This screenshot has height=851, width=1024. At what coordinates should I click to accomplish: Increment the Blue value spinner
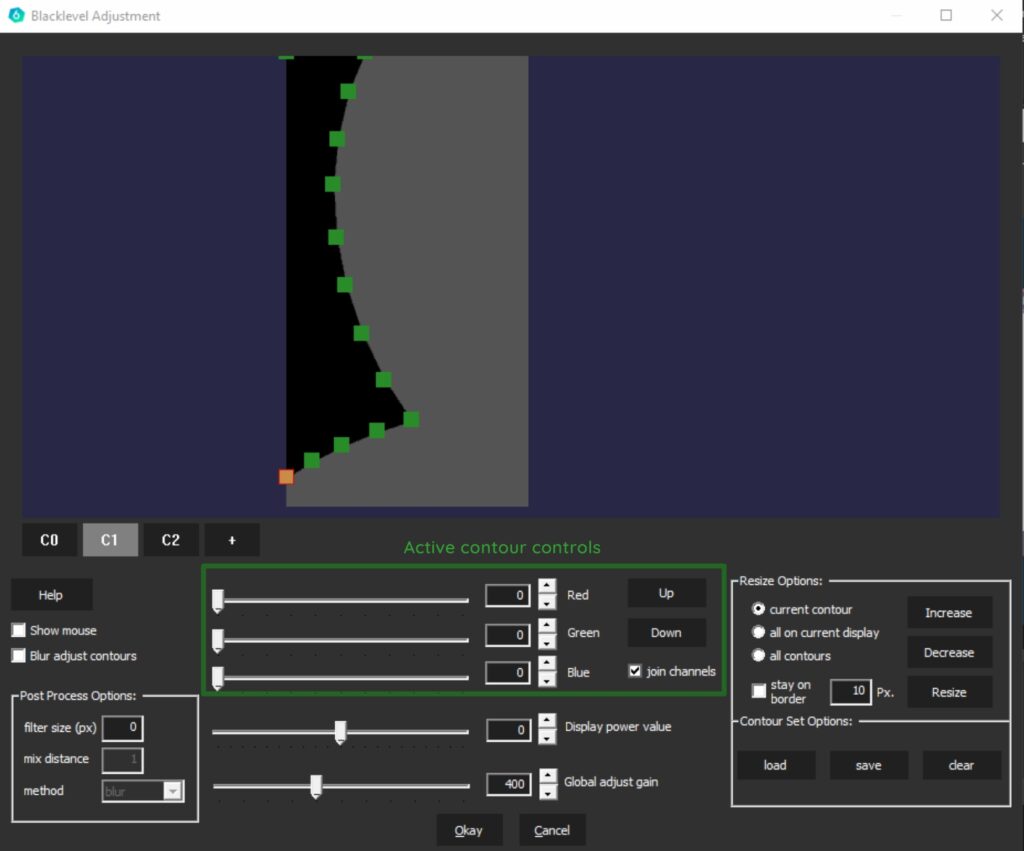point(546,665)
